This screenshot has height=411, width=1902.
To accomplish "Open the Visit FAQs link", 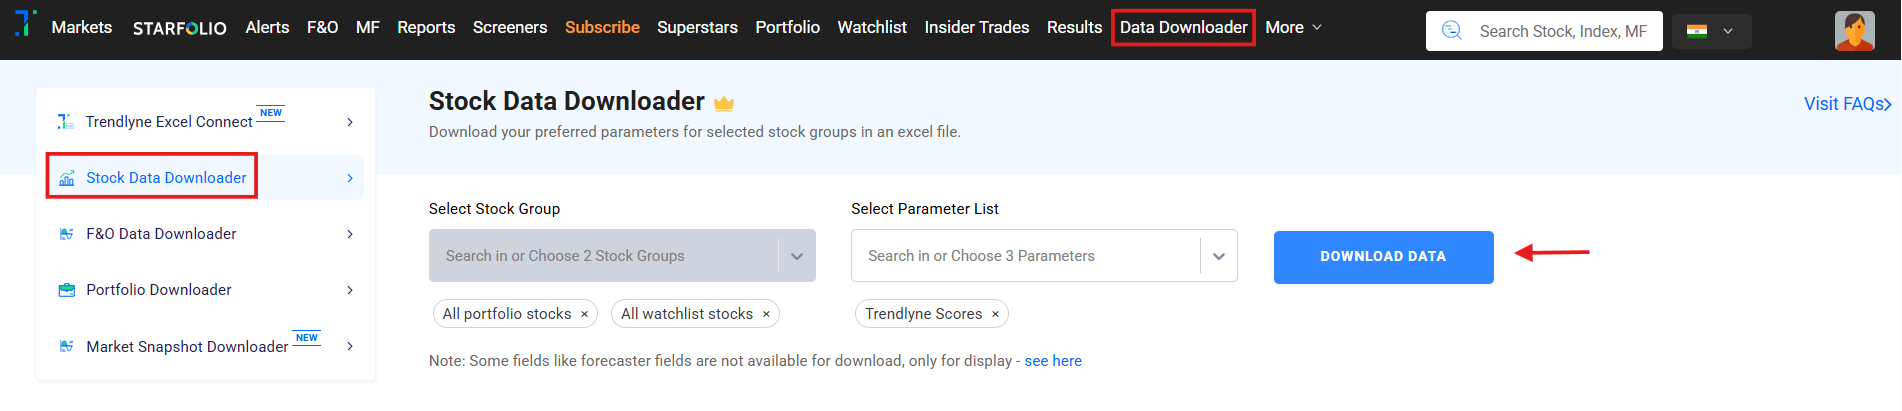I will pyautogui.click(x=1846, y=104).
